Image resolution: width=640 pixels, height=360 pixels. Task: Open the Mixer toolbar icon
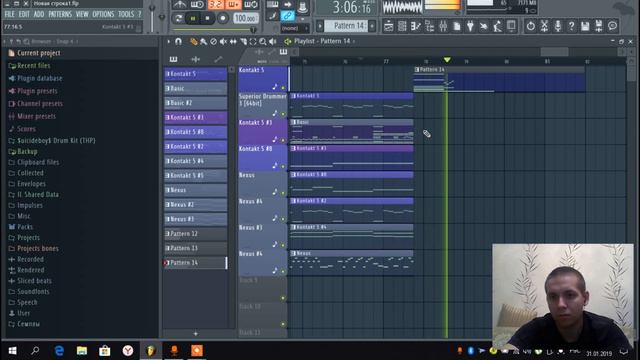click(443, 27)
